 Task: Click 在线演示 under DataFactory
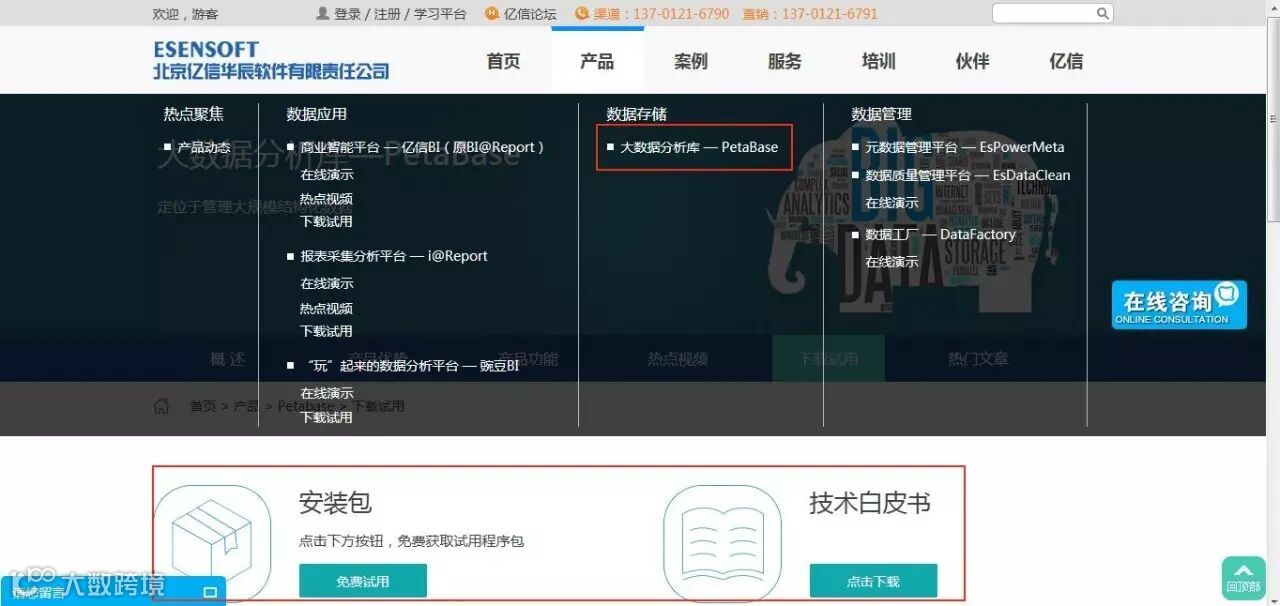click(892, 261)
